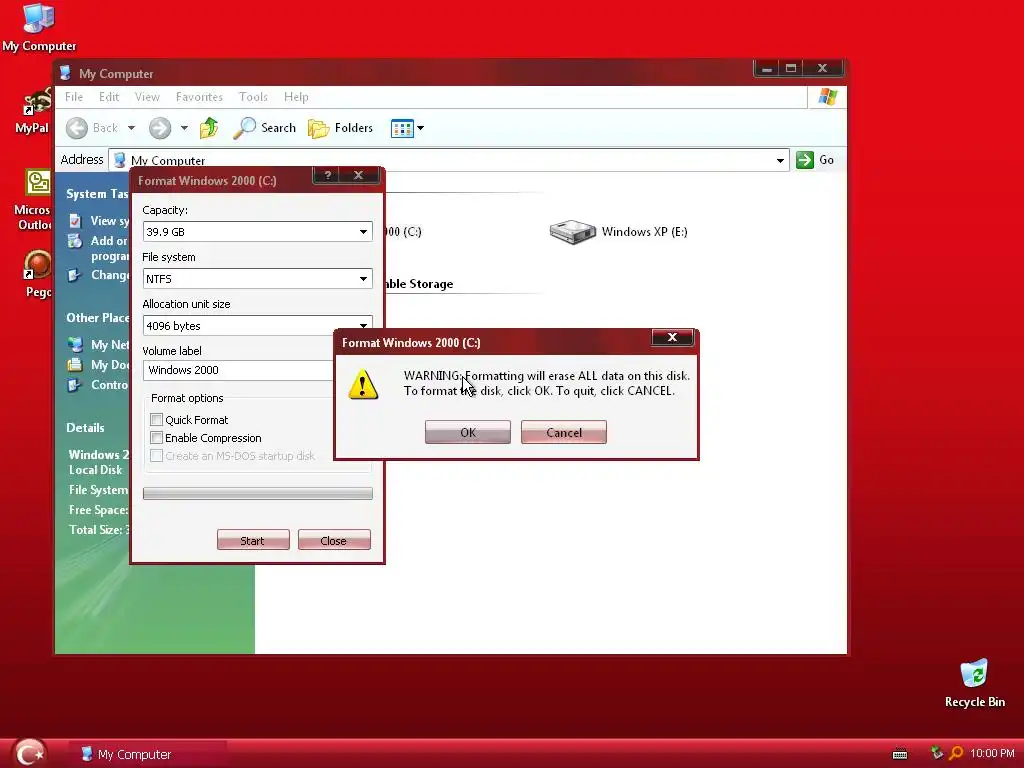This screenshot has height=768, width=1024.
Task: Toggle the Folders pane button
Action: tap(340, 128)
